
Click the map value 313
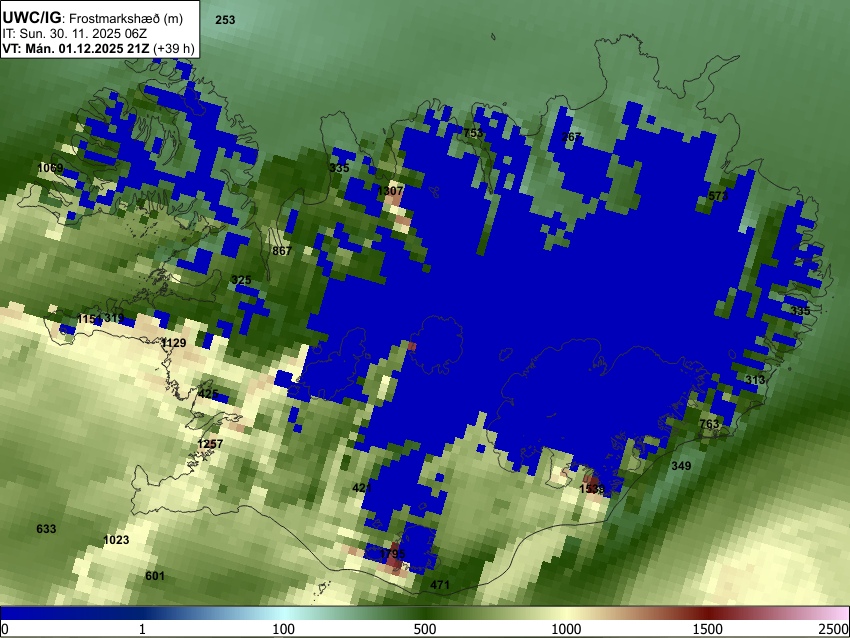click(755, 380)
